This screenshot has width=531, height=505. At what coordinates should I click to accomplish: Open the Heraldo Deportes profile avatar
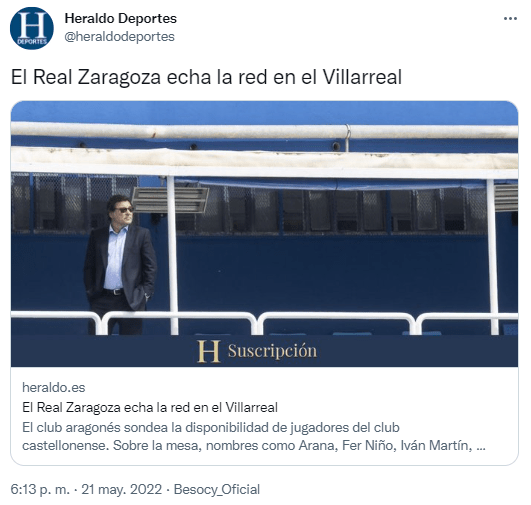pyautogui.click(x=32, y=28)
